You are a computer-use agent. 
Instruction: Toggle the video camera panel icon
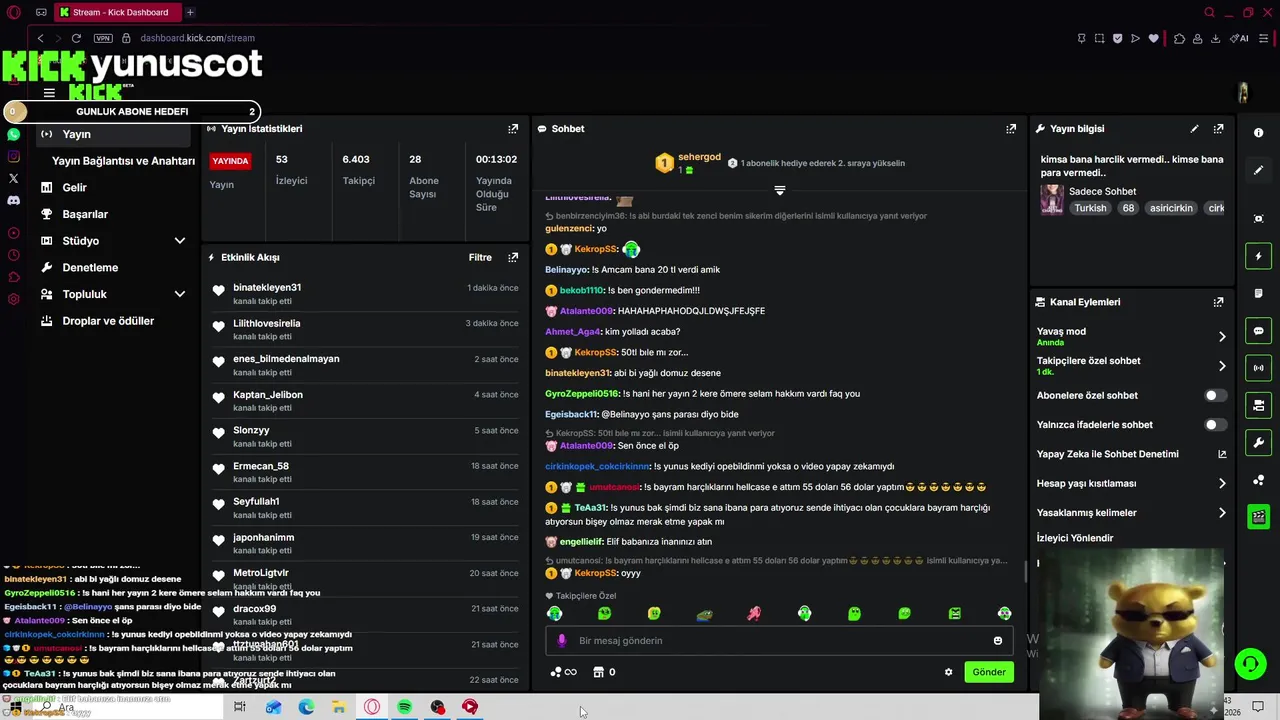click(1258, 405)
